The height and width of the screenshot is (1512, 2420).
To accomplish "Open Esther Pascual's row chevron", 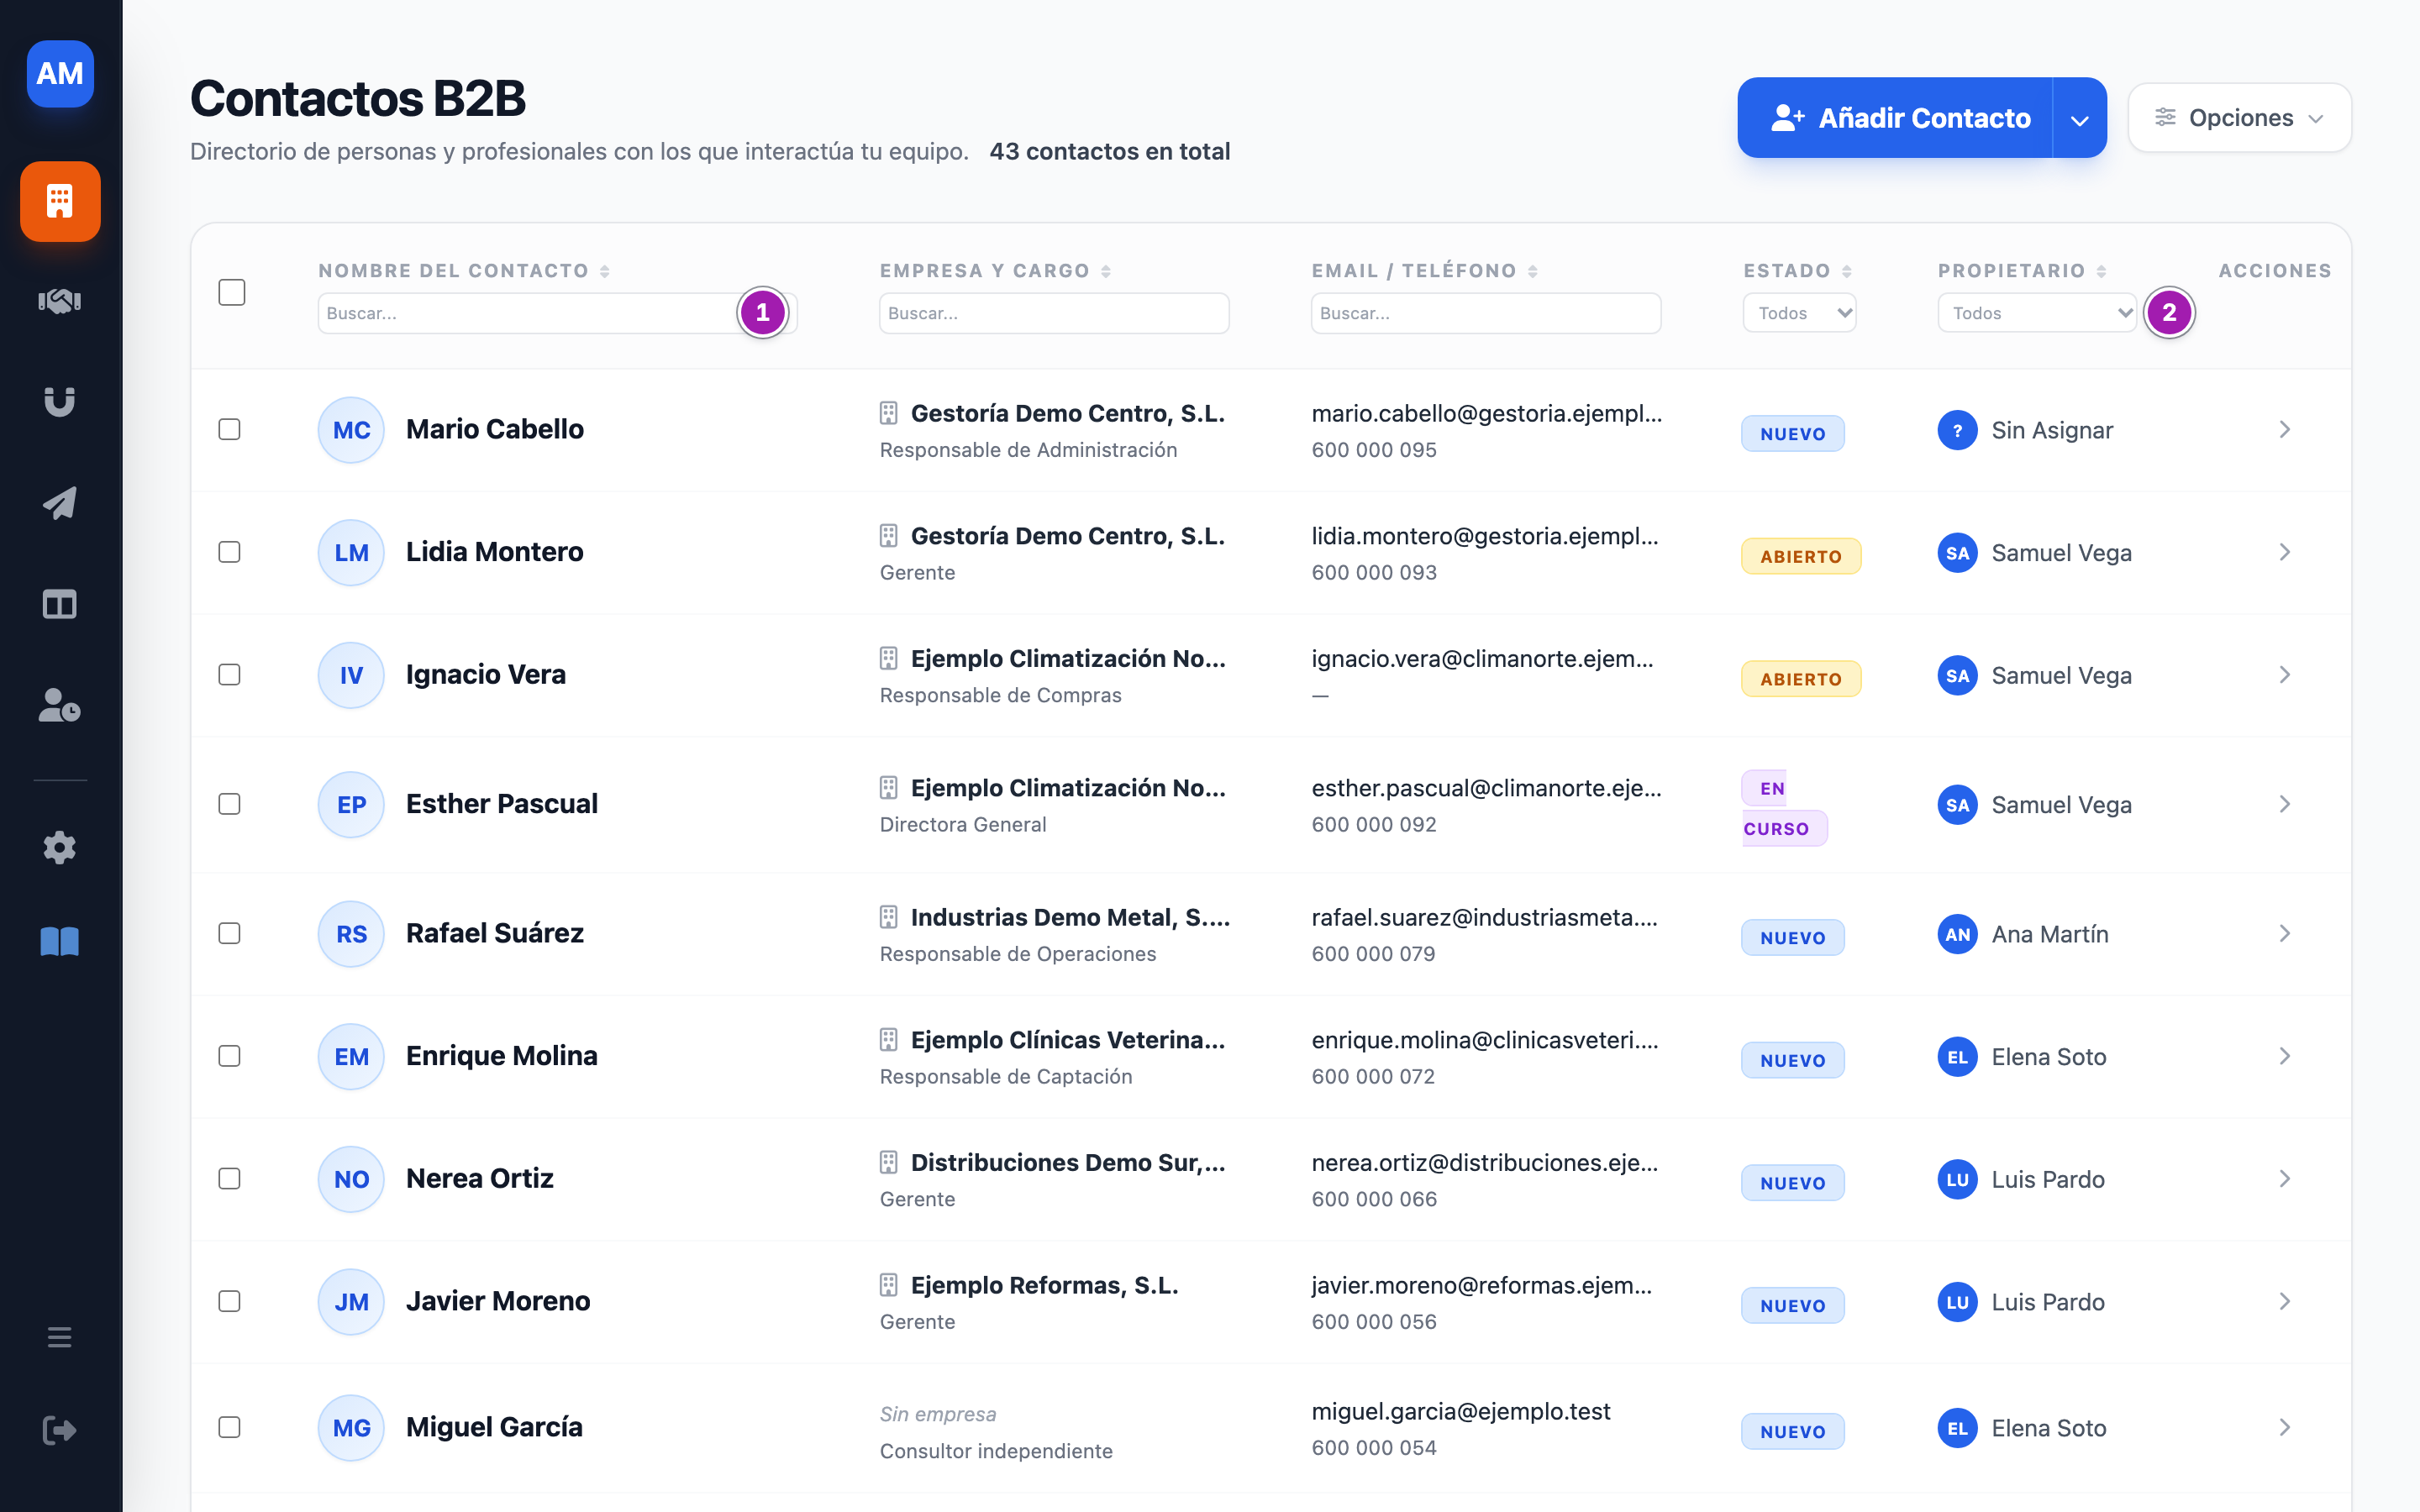I will (x=2285, y=804).
